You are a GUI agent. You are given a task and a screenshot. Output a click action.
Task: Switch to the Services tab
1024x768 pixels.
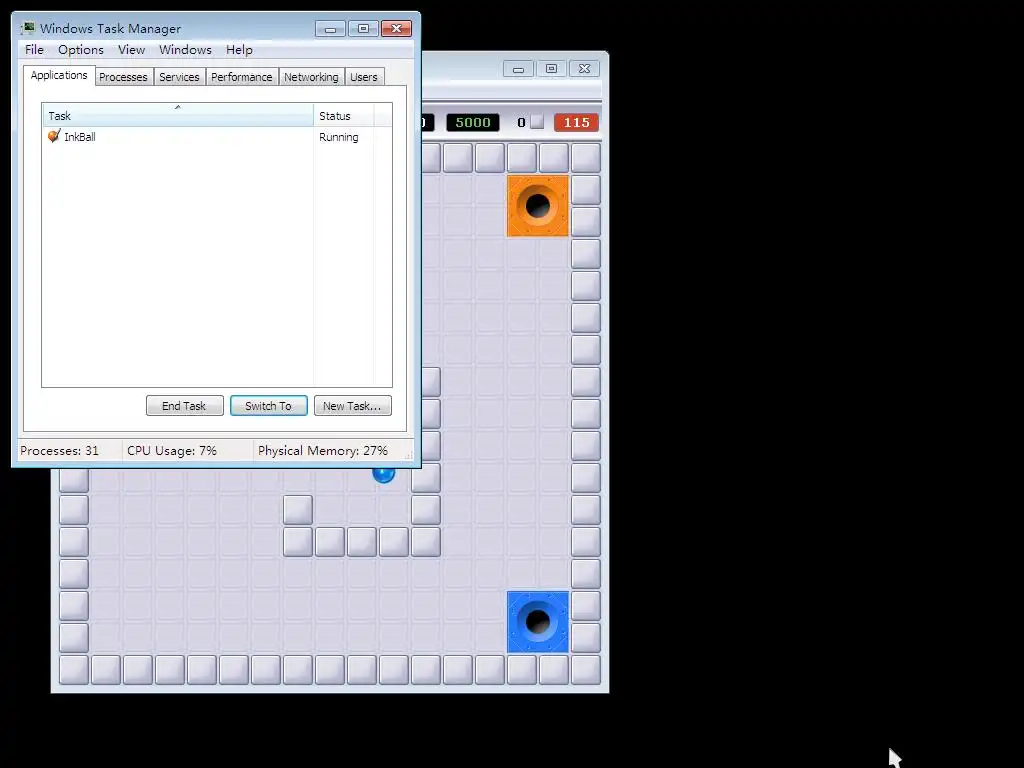[179, 77]
